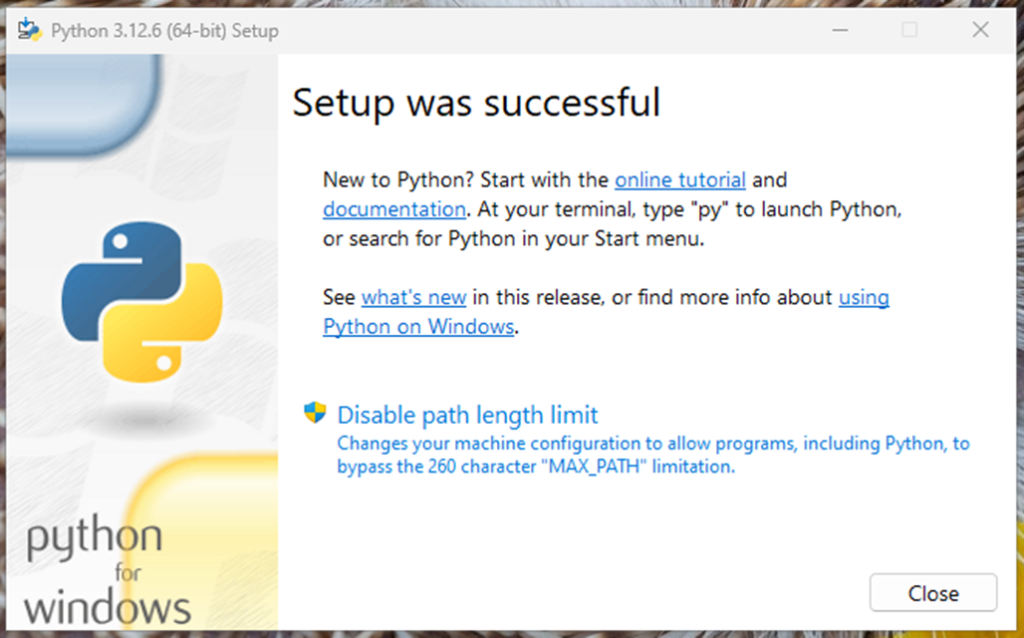The height and width of the screenshot is (638, 1024).
Task: Close the setup window with X
Action: click(x=980, y=30)
